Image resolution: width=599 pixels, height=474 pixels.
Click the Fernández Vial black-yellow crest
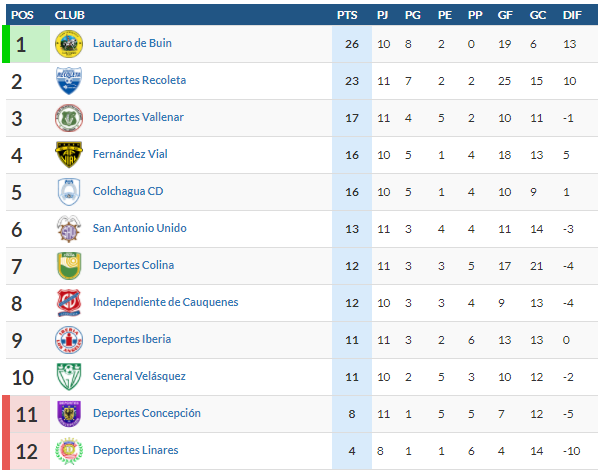point(69,155)
